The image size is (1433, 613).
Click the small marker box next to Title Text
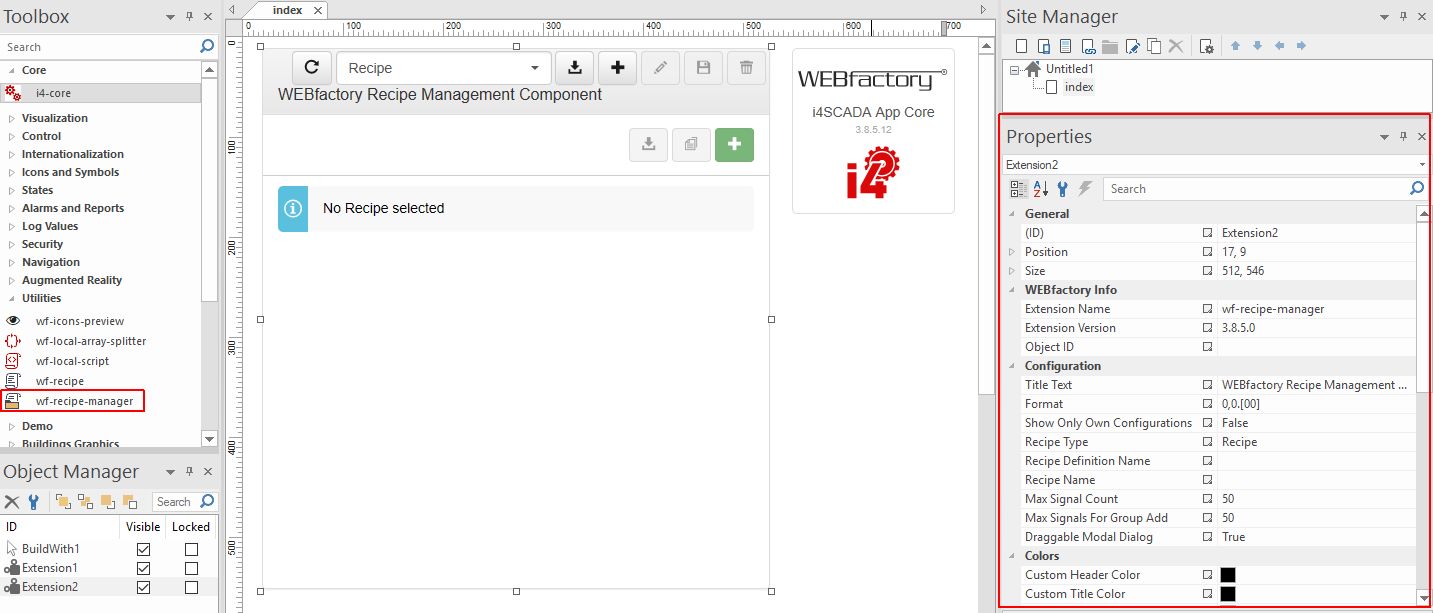coord(1207,385)
